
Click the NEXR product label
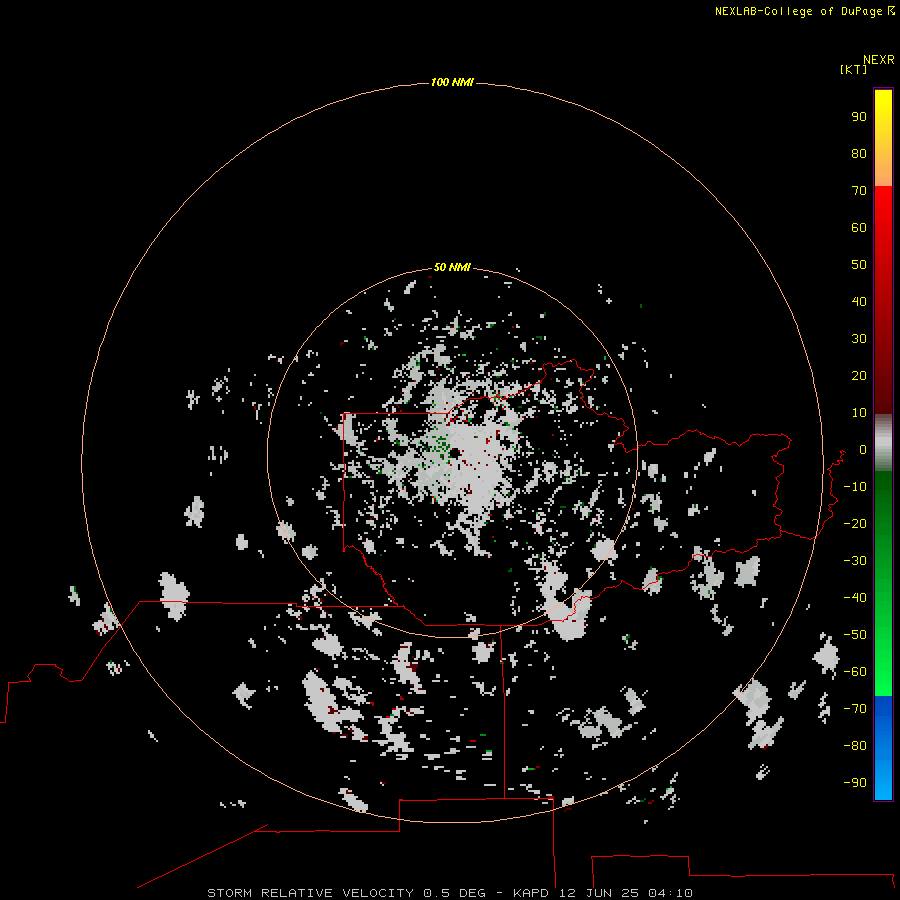tap(878, 60)
